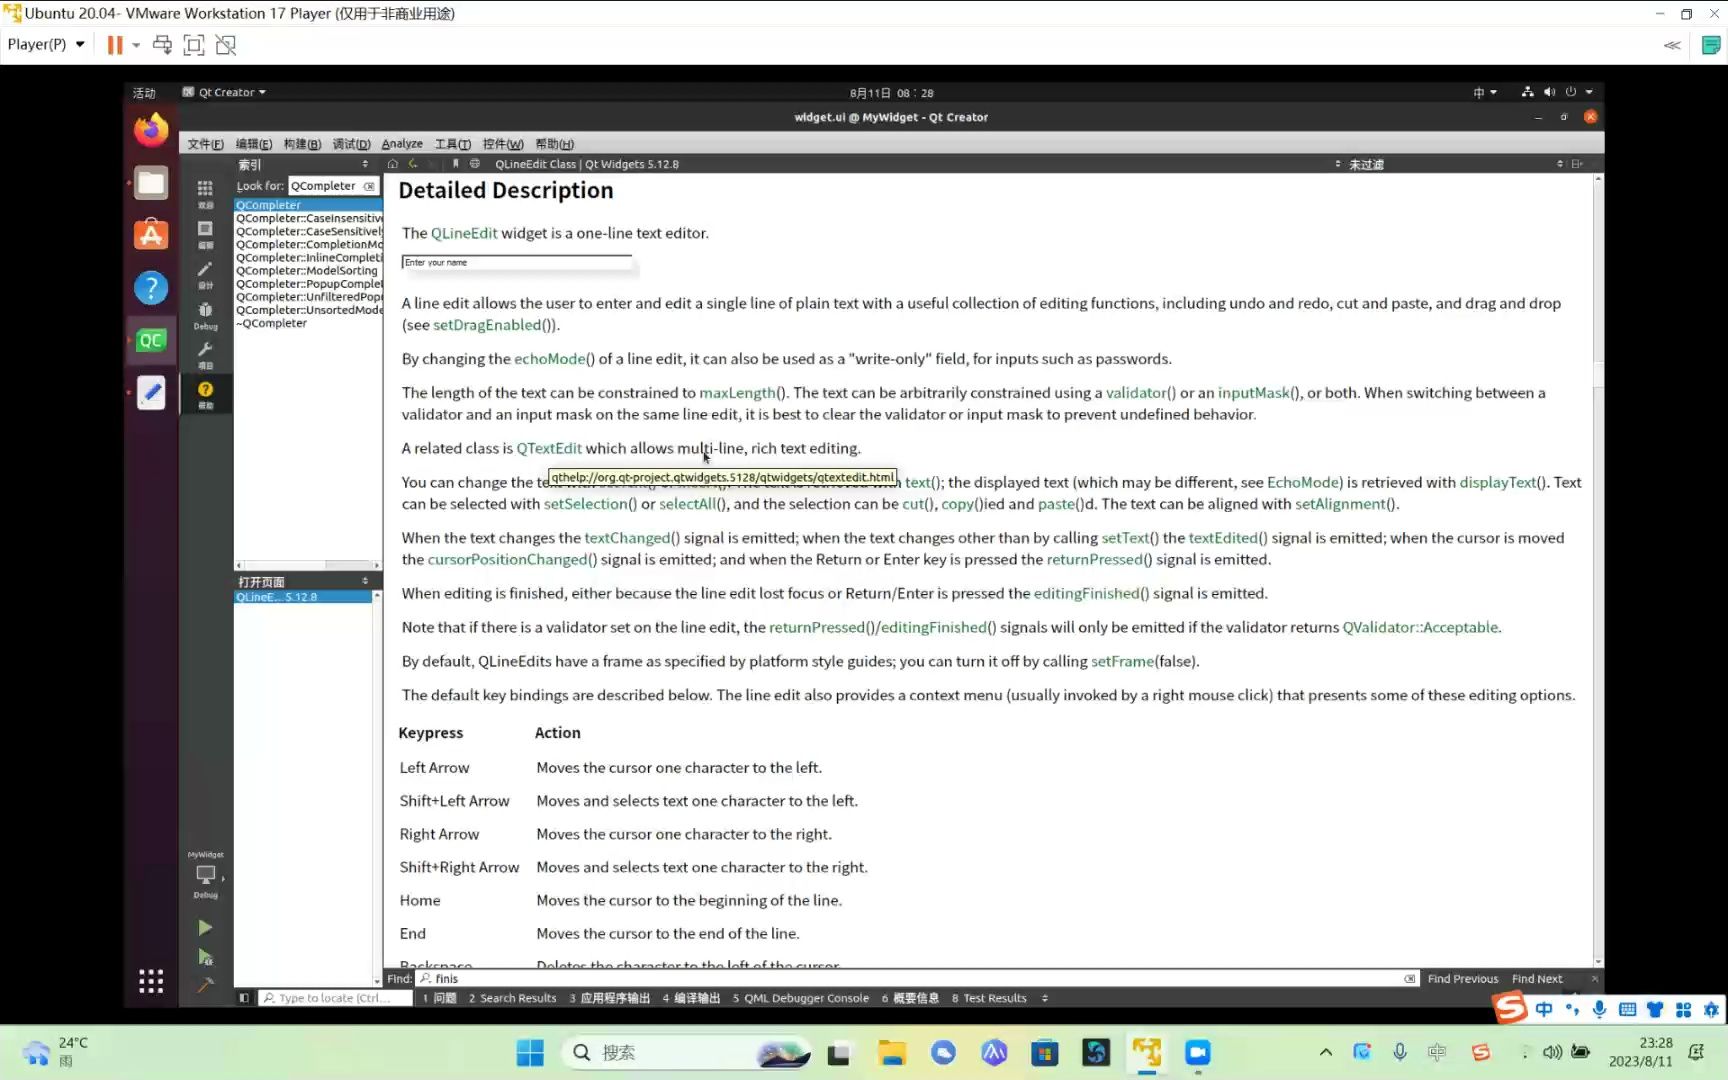Show Applications grid in Ubuntu dock

(x=151, y=981)
